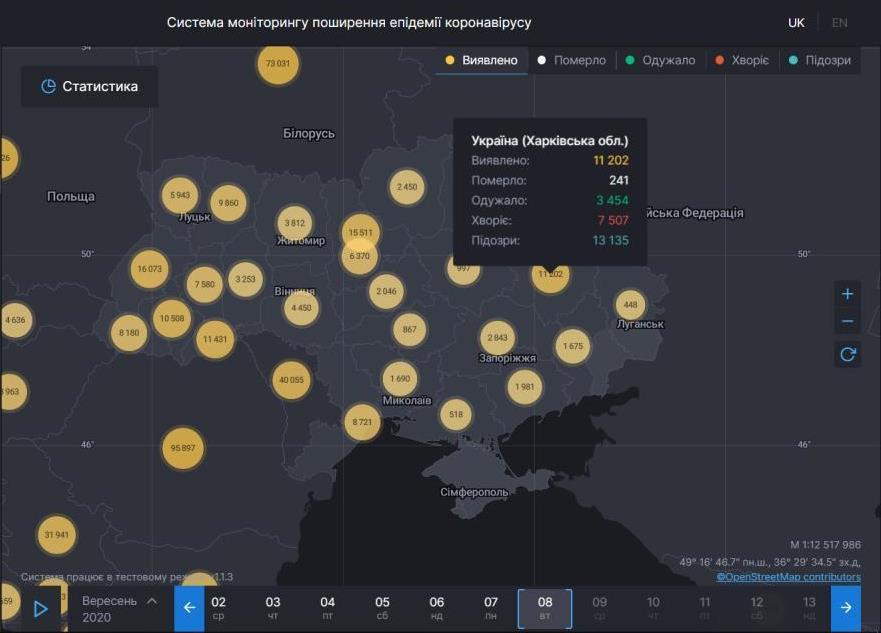Click the 95 897 marker in western Ukraine

click(x=183, y=447)
